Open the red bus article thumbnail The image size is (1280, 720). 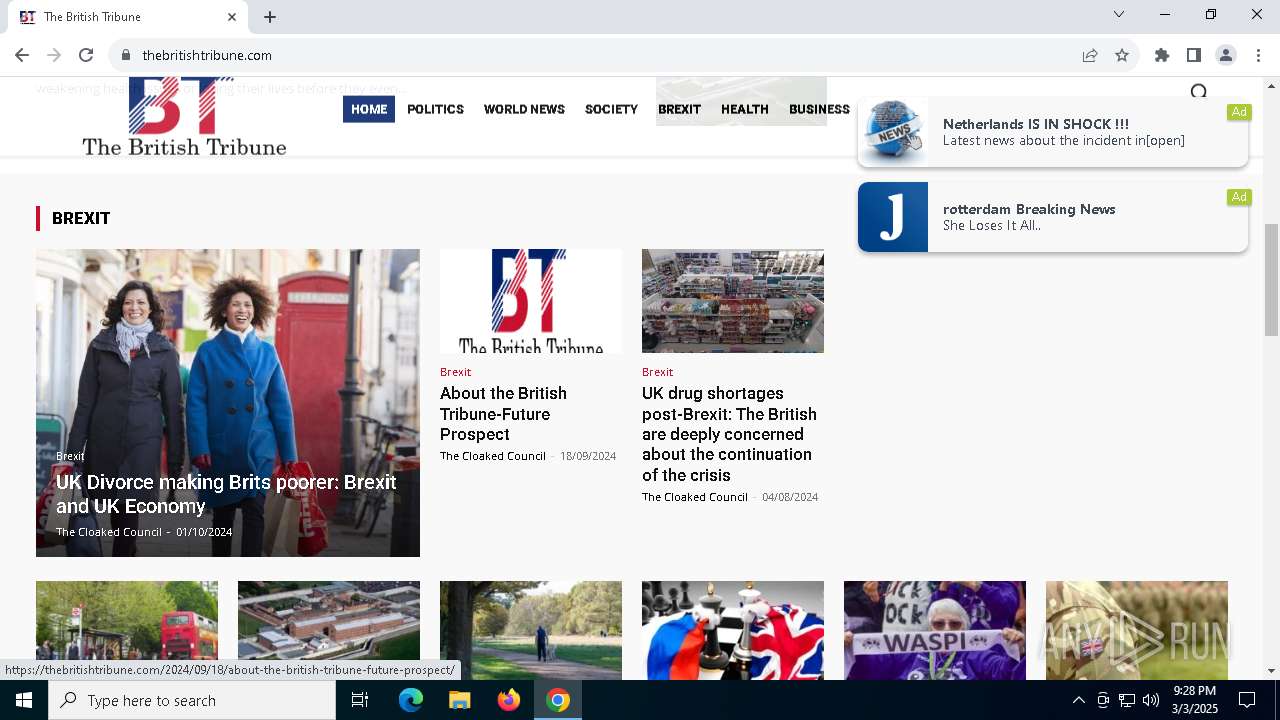coord(127,630)
